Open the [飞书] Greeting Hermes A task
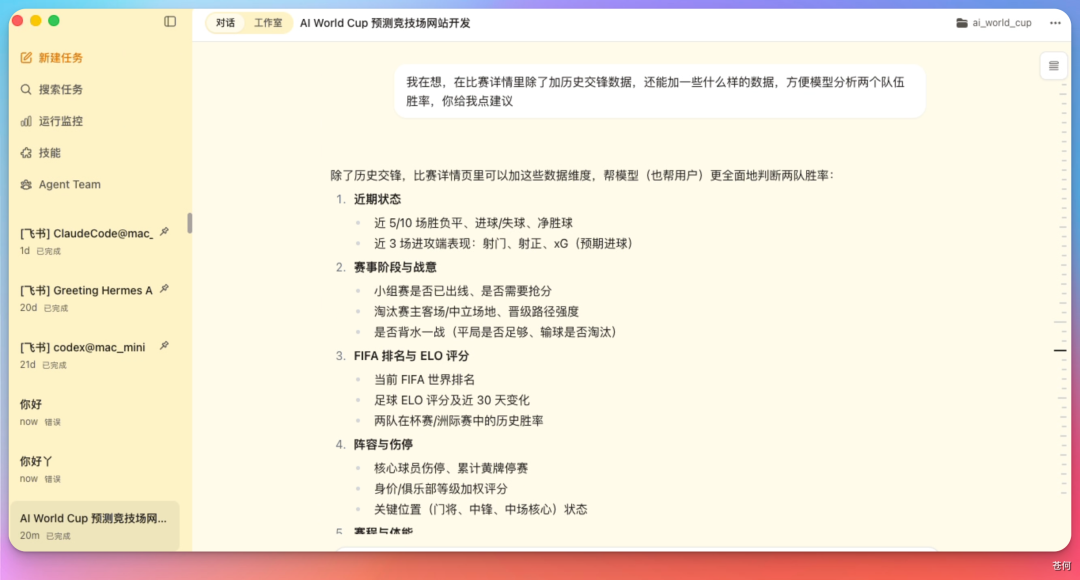This screenshot has height=580, width=1080. click(96, 298)
